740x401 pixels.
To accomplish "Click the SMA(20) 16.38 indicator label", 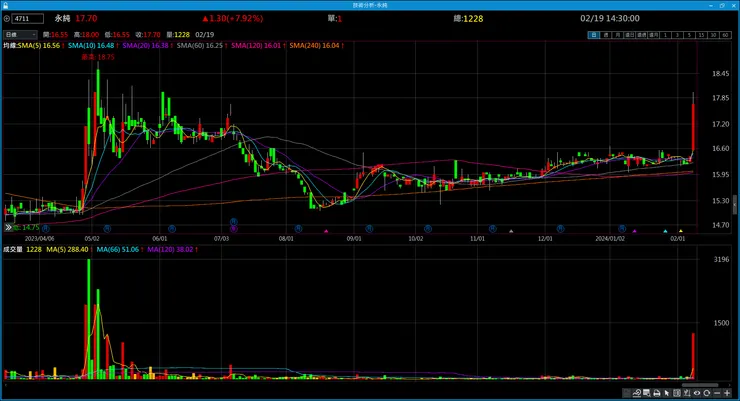I will click(147, 45).
